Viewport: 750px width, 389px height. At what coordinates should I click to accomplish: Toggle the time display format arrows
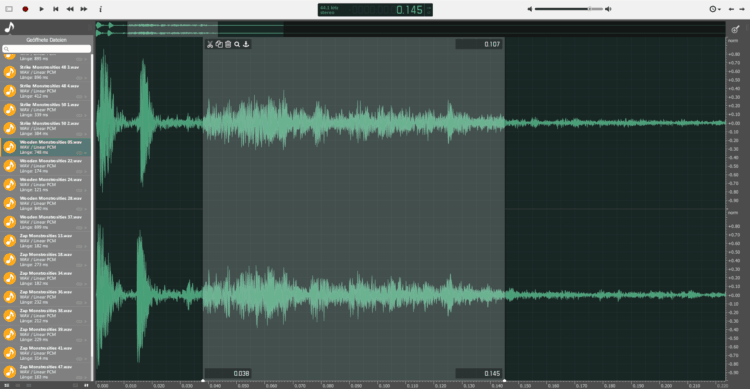pos(429,10)
